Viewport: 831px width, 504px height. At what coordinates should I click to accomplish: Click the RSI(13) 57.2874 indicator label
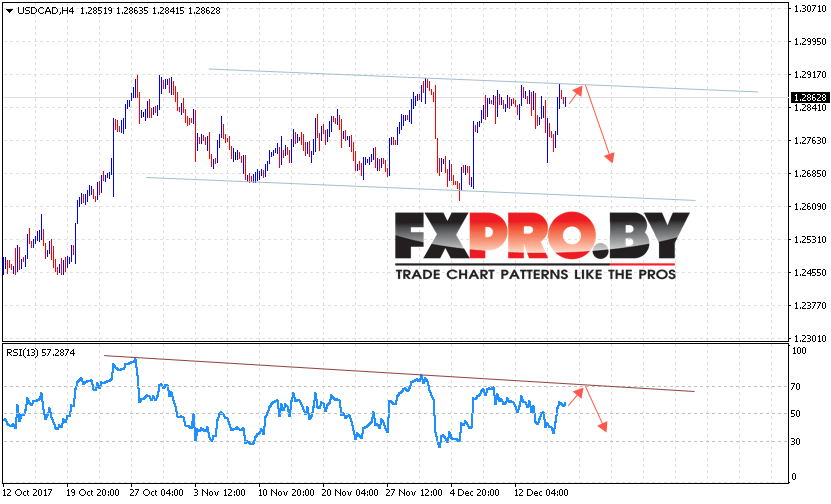(41, 352)
